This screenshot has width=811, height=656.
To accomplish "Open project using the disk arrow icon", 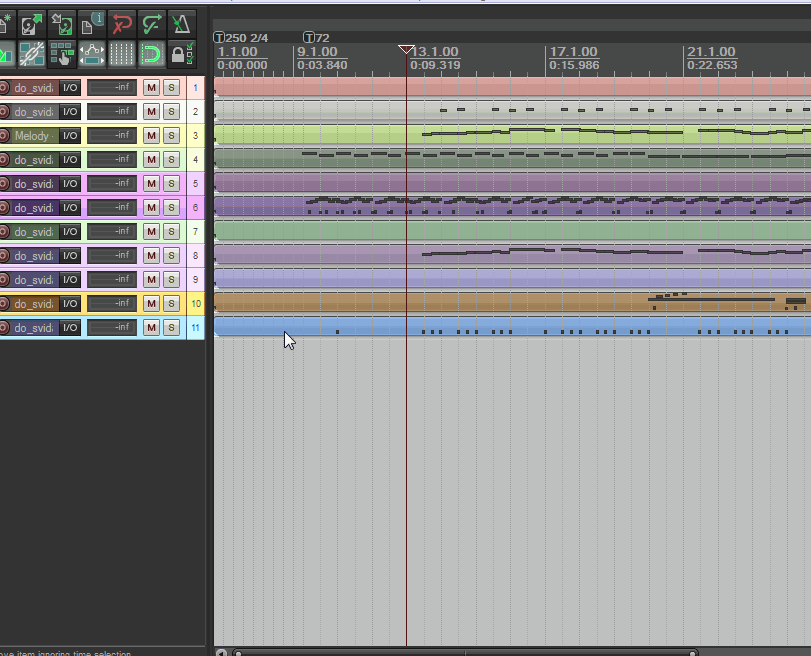I will (32, 24).
